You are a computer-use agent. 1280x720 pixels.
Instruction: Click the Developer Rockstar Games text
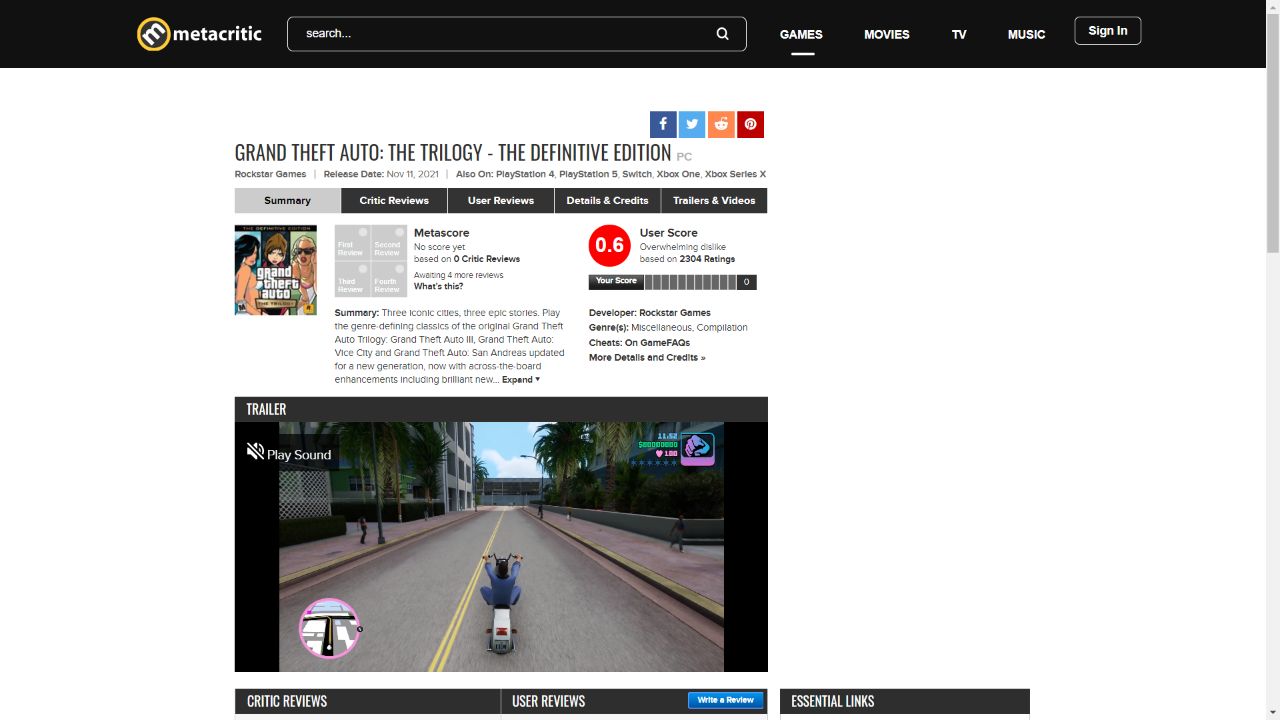650,313
